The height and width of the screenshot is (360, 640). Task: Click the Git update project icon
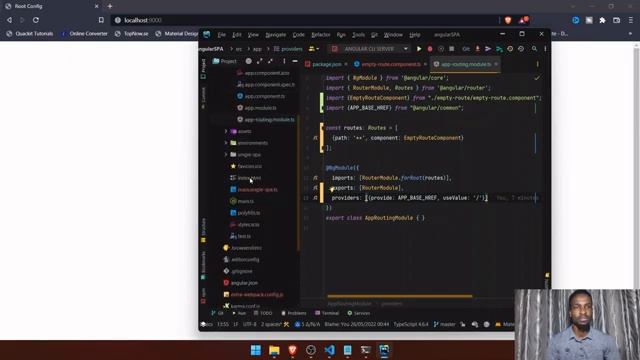478,49
